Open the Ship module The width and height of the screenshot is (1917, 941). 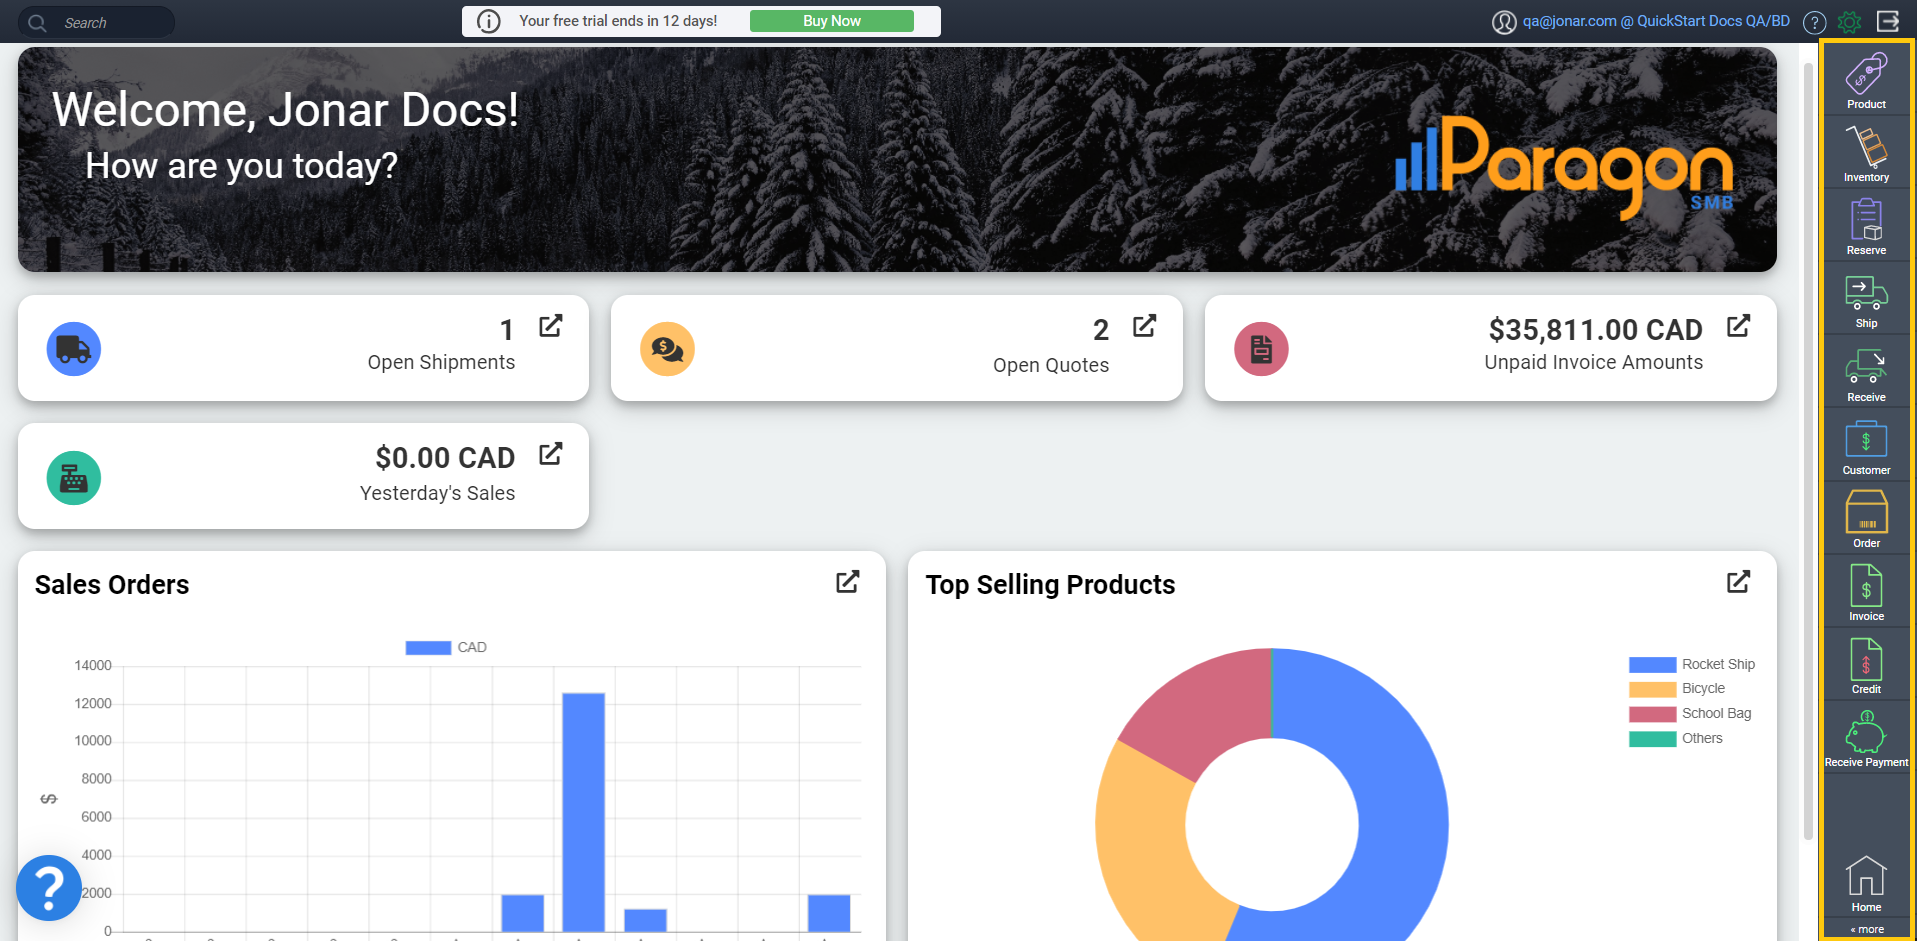(x=1866, y=300)
